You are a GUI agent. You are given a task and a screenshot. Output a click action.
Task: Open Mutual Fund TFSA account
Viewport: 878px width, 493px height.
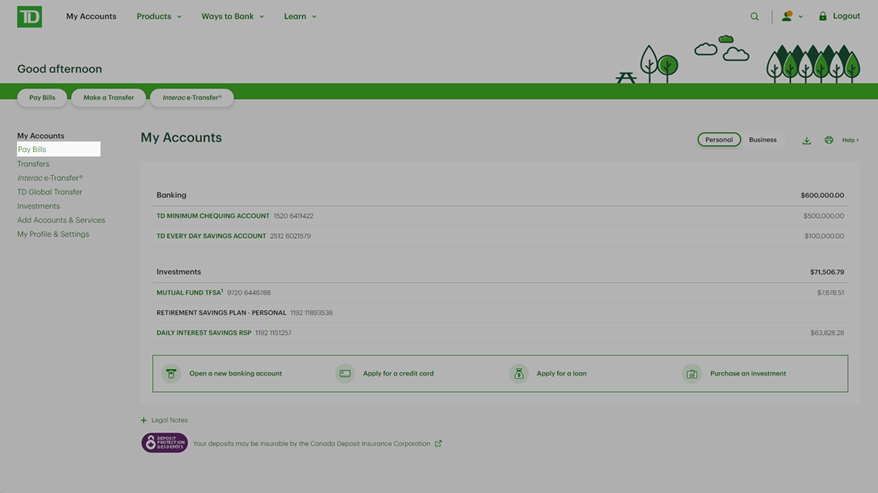tap(190, 292)
